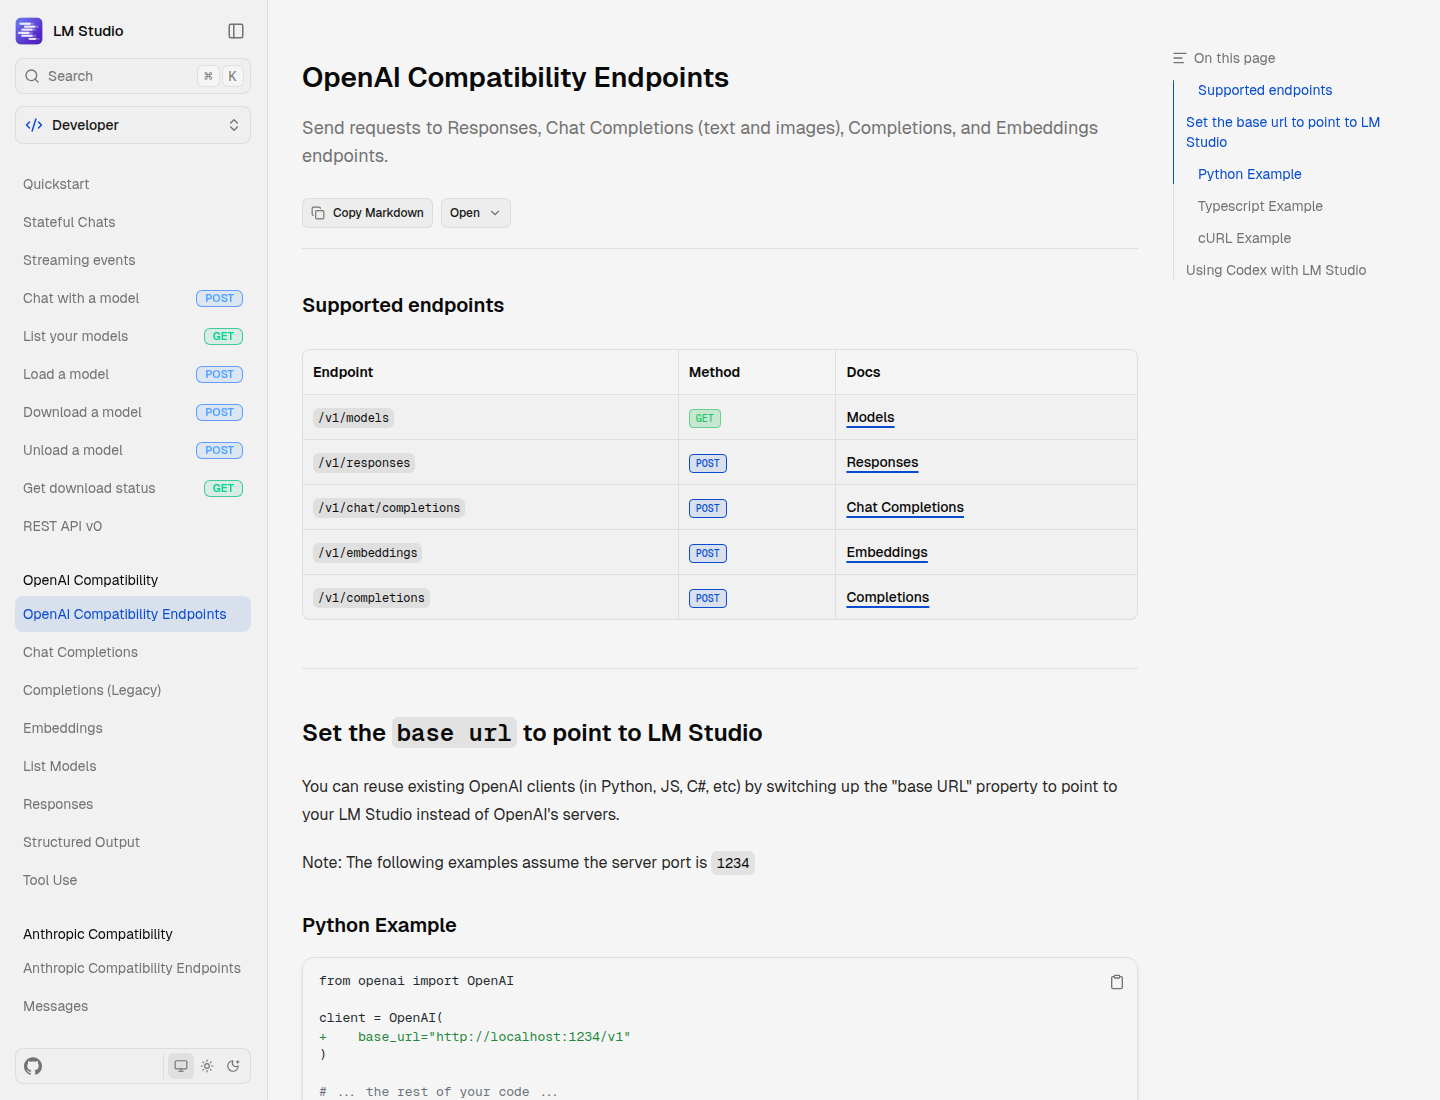Follow the Chat Completions docs link in table
This screenshot has width=1440, height=1100.
(905, 507)
